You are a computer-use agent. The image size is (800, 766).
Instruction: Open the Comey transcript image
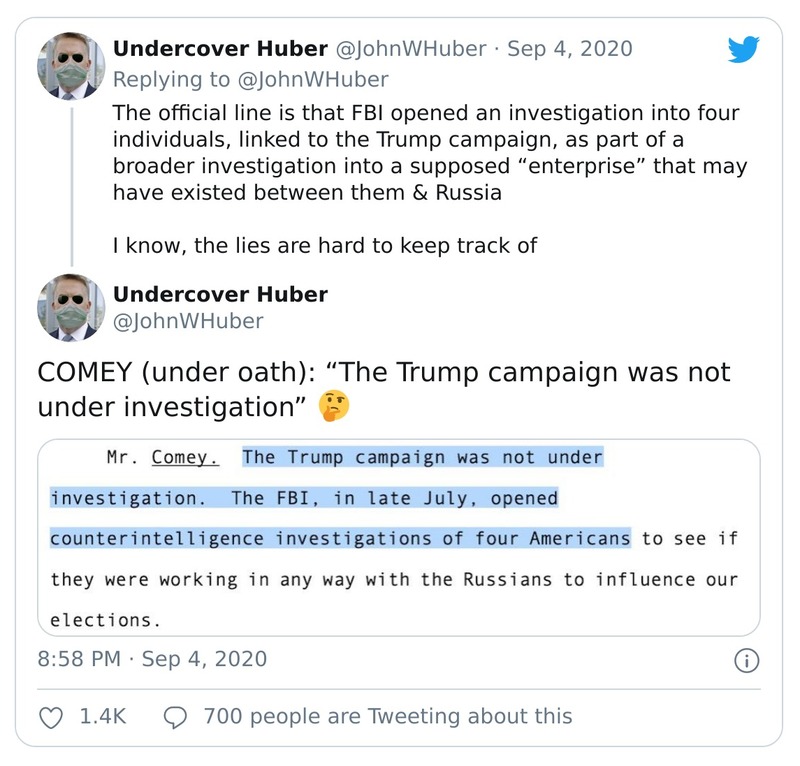[398, 537]
